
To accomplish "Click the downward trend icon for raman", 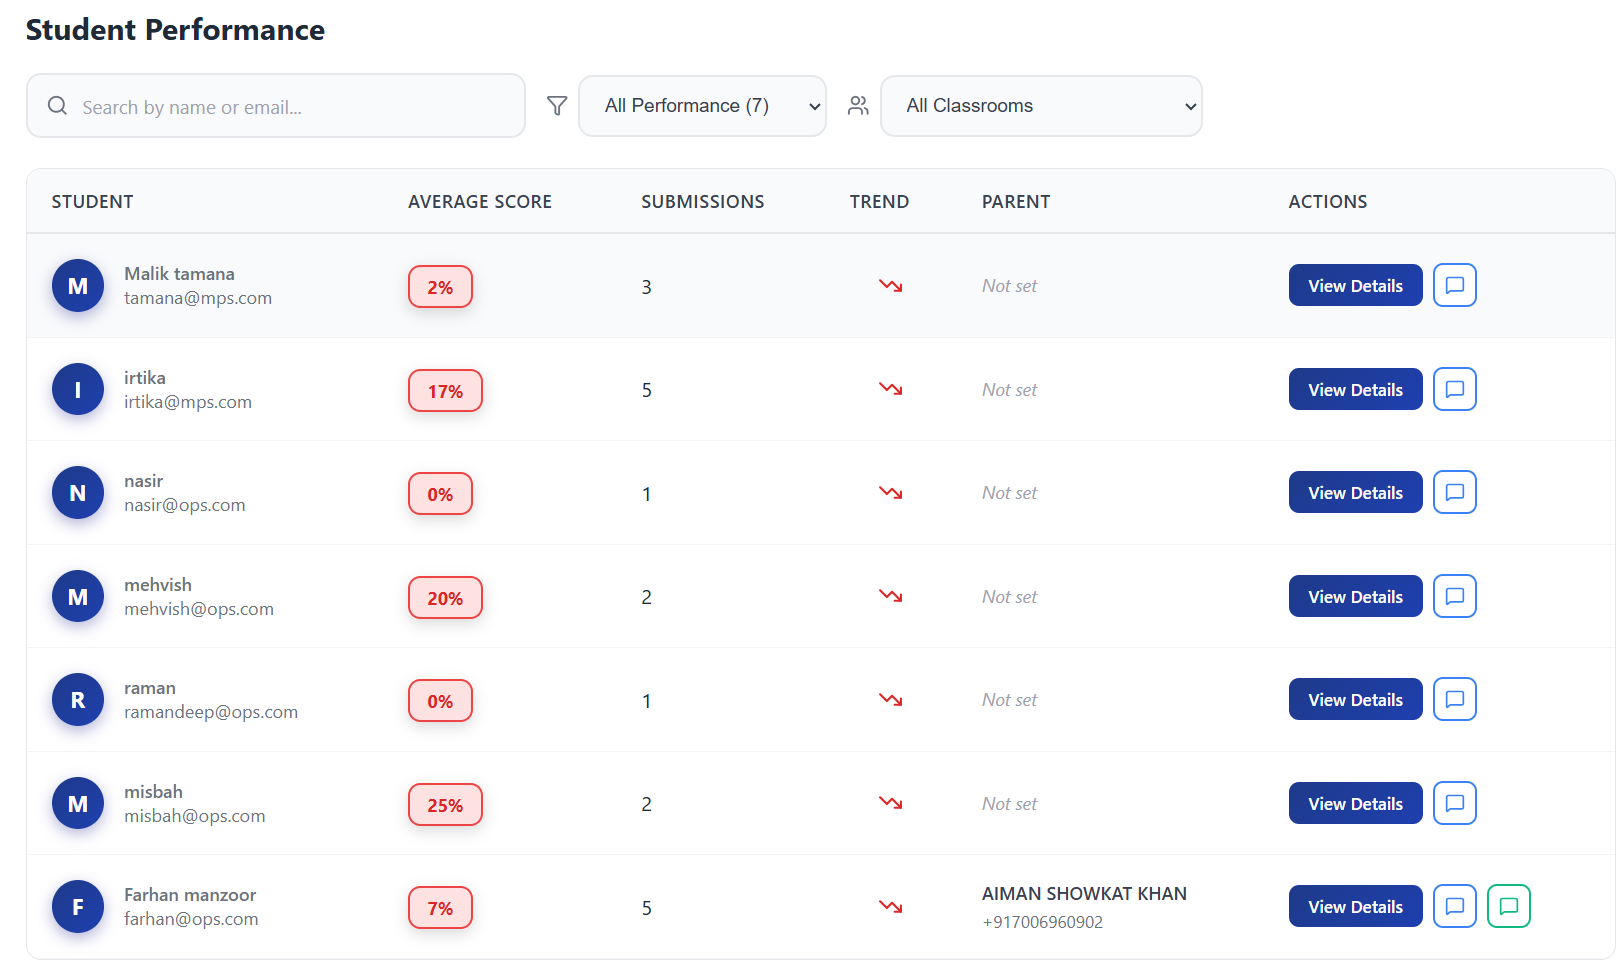I will tap(891, 700).
